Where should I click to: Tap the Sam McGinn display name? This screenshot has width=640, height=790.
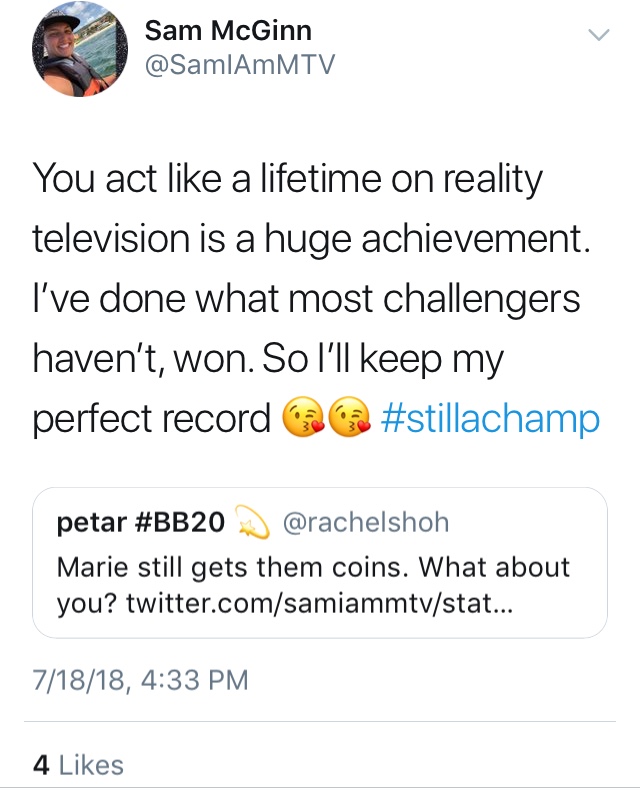point(228,31)
